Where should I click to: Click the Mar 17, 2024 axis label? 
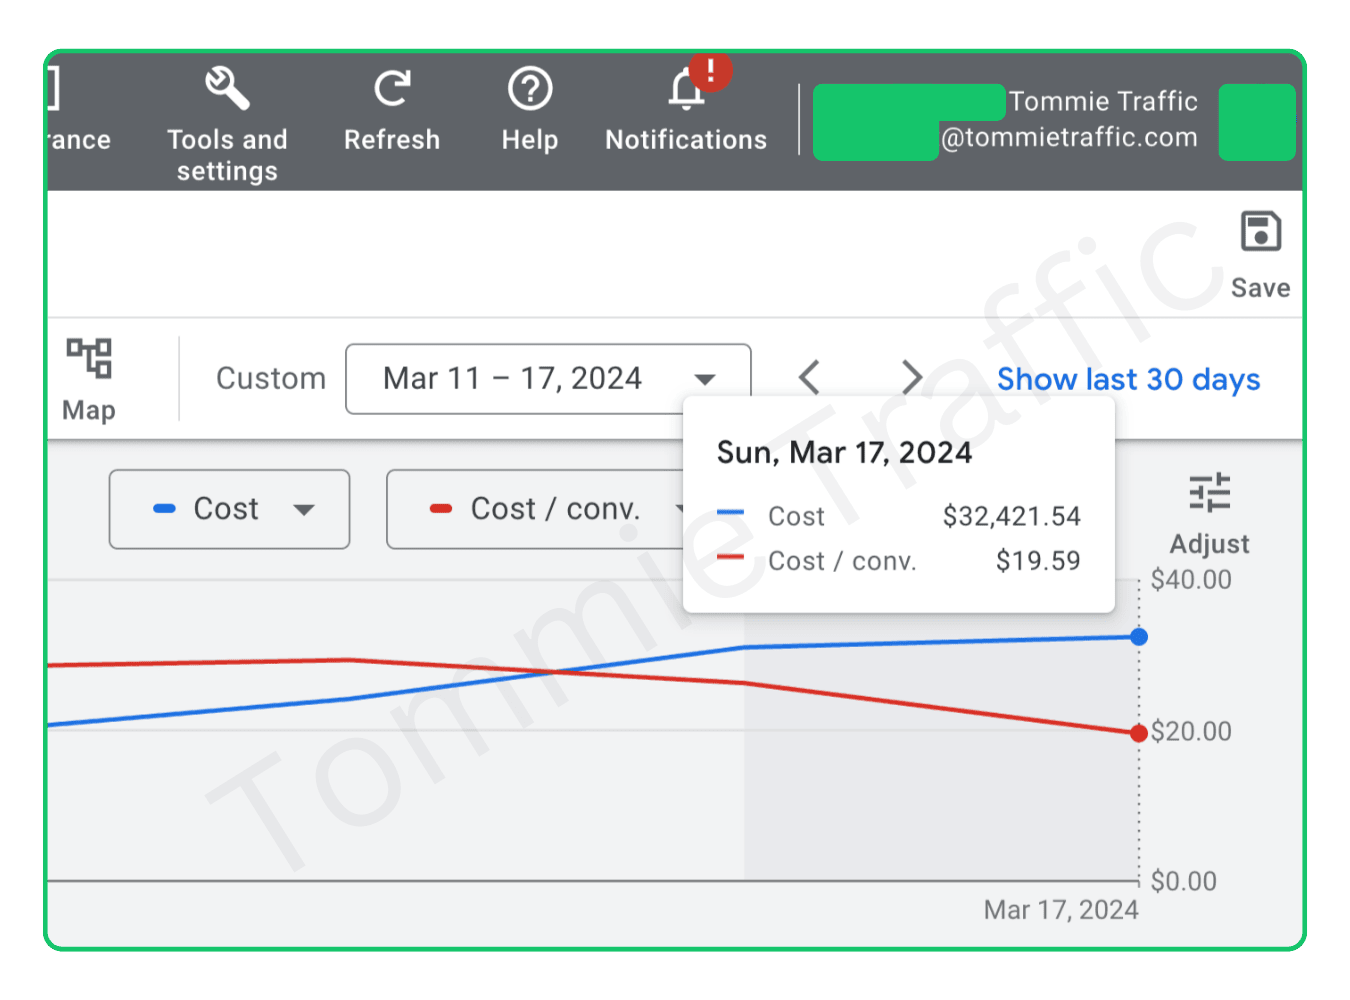tap(1061, 910)
